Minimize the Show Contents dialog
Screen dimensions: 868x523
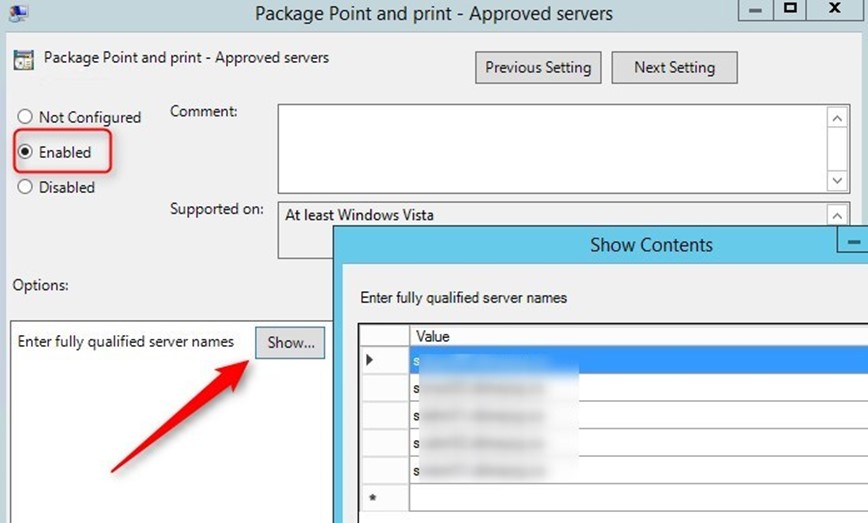[853, 242]
